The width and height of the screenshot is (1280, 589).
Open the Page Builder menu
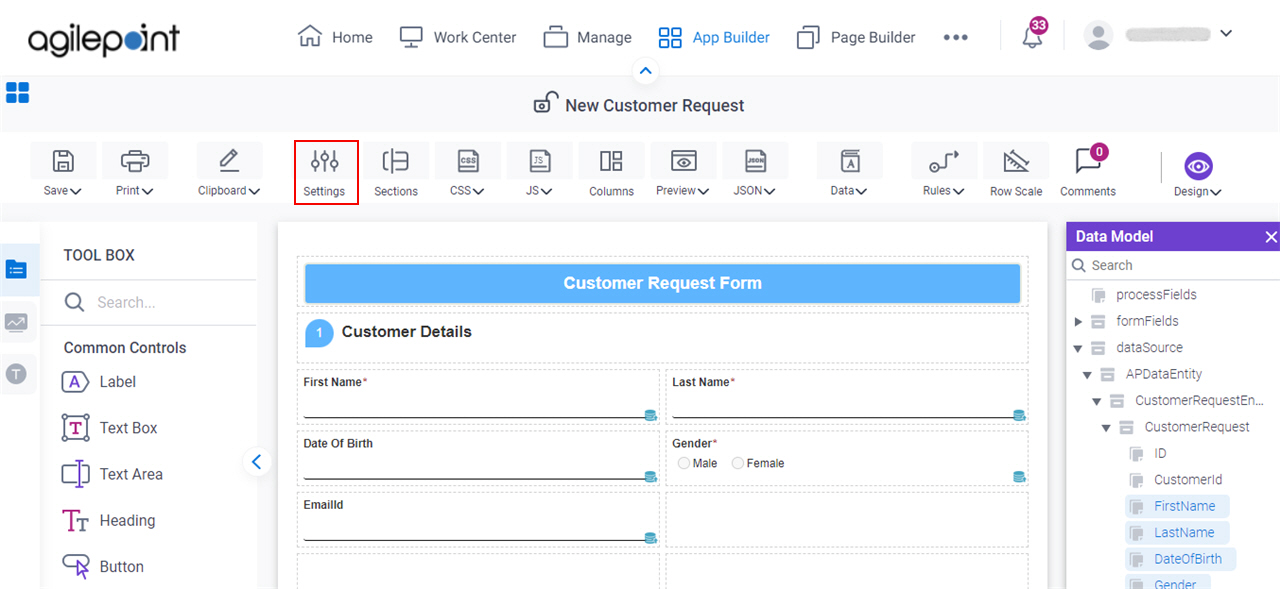pos(856,37)
